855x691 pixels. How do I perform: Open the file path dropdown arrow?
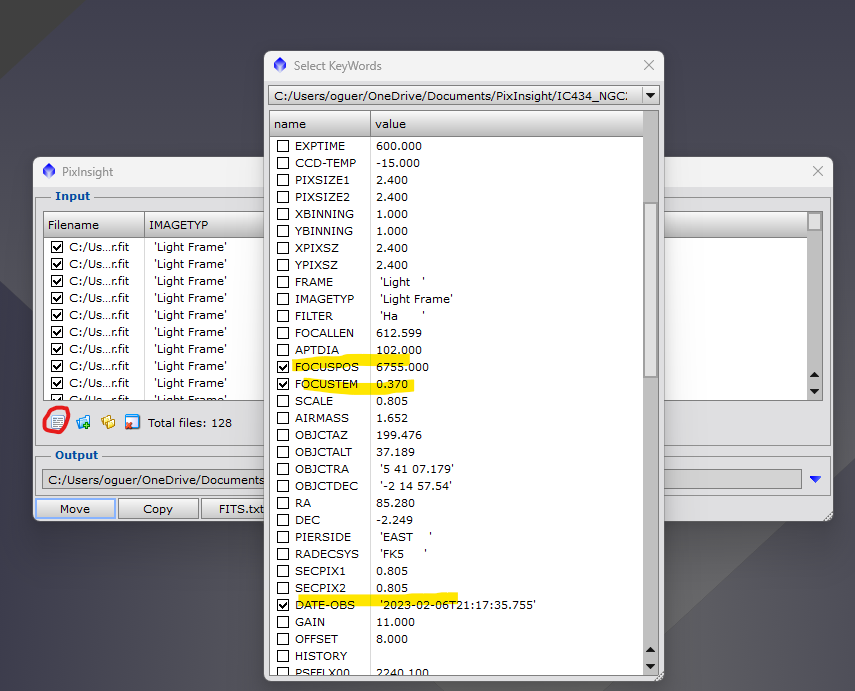coord(651,95)
